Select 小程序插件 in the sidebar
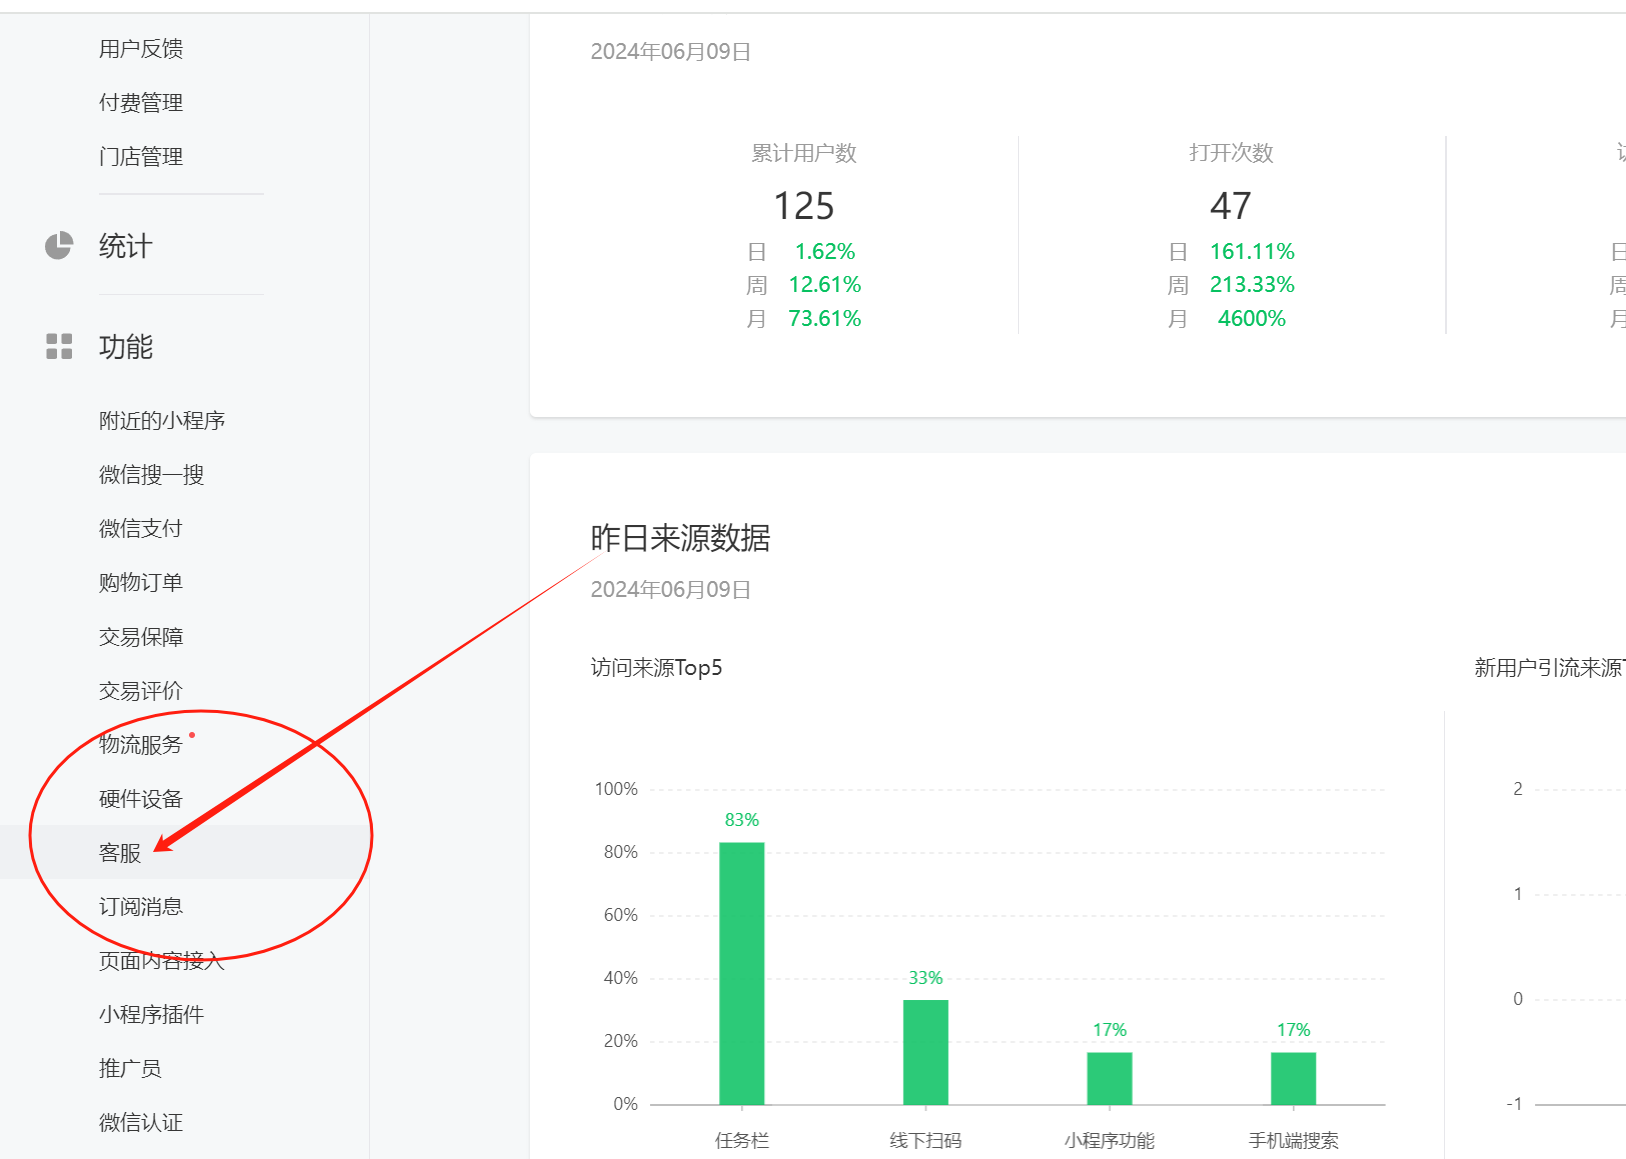Viewport: 1626px width, 1159px height. pyautogui.click(x=151, y=1015)
